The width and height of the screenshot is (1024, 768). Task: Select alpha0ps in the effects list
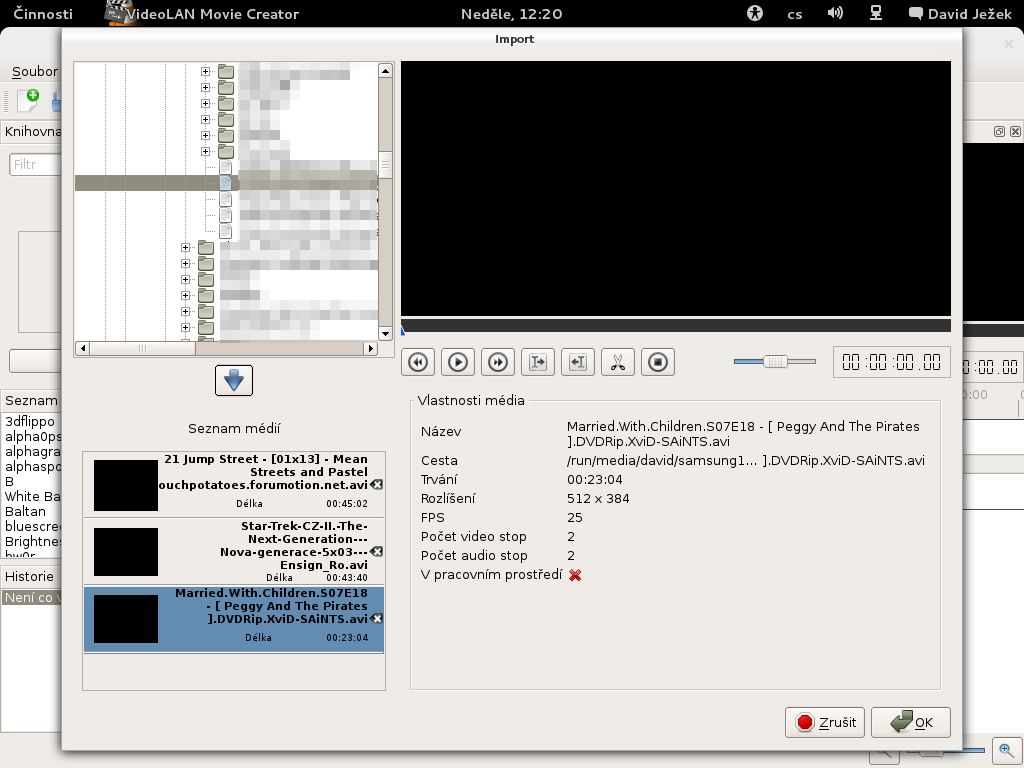pos(32,436)
